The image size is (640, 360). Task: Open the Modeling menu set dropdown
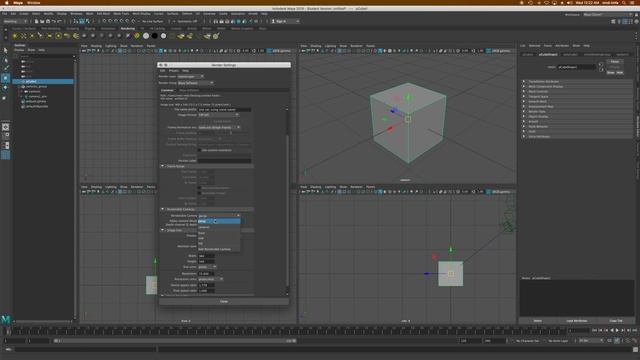16,21
